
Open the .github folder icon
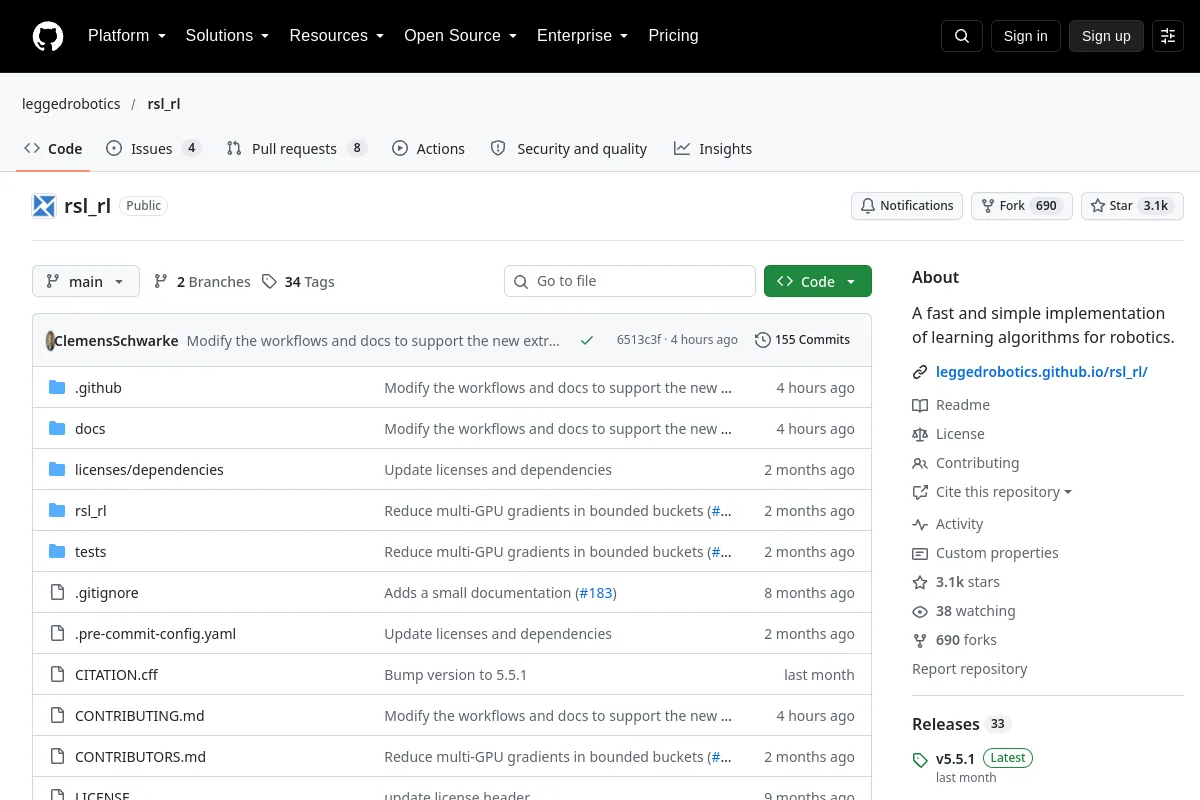tap(57, 388)
